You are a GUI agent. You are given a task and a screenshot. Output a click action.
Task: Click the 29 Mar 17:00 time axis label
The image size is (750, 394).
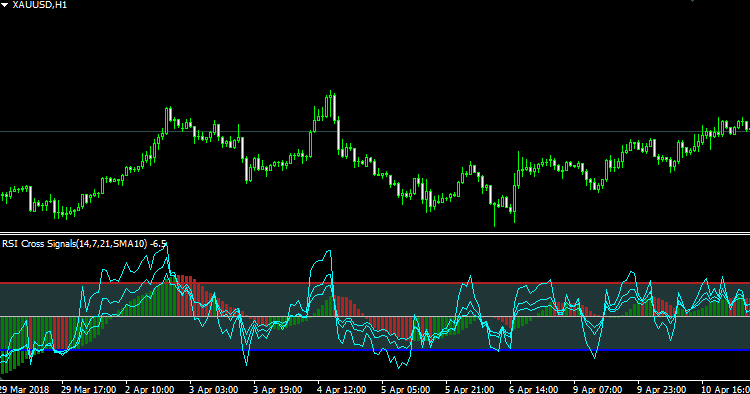point(88,389)
